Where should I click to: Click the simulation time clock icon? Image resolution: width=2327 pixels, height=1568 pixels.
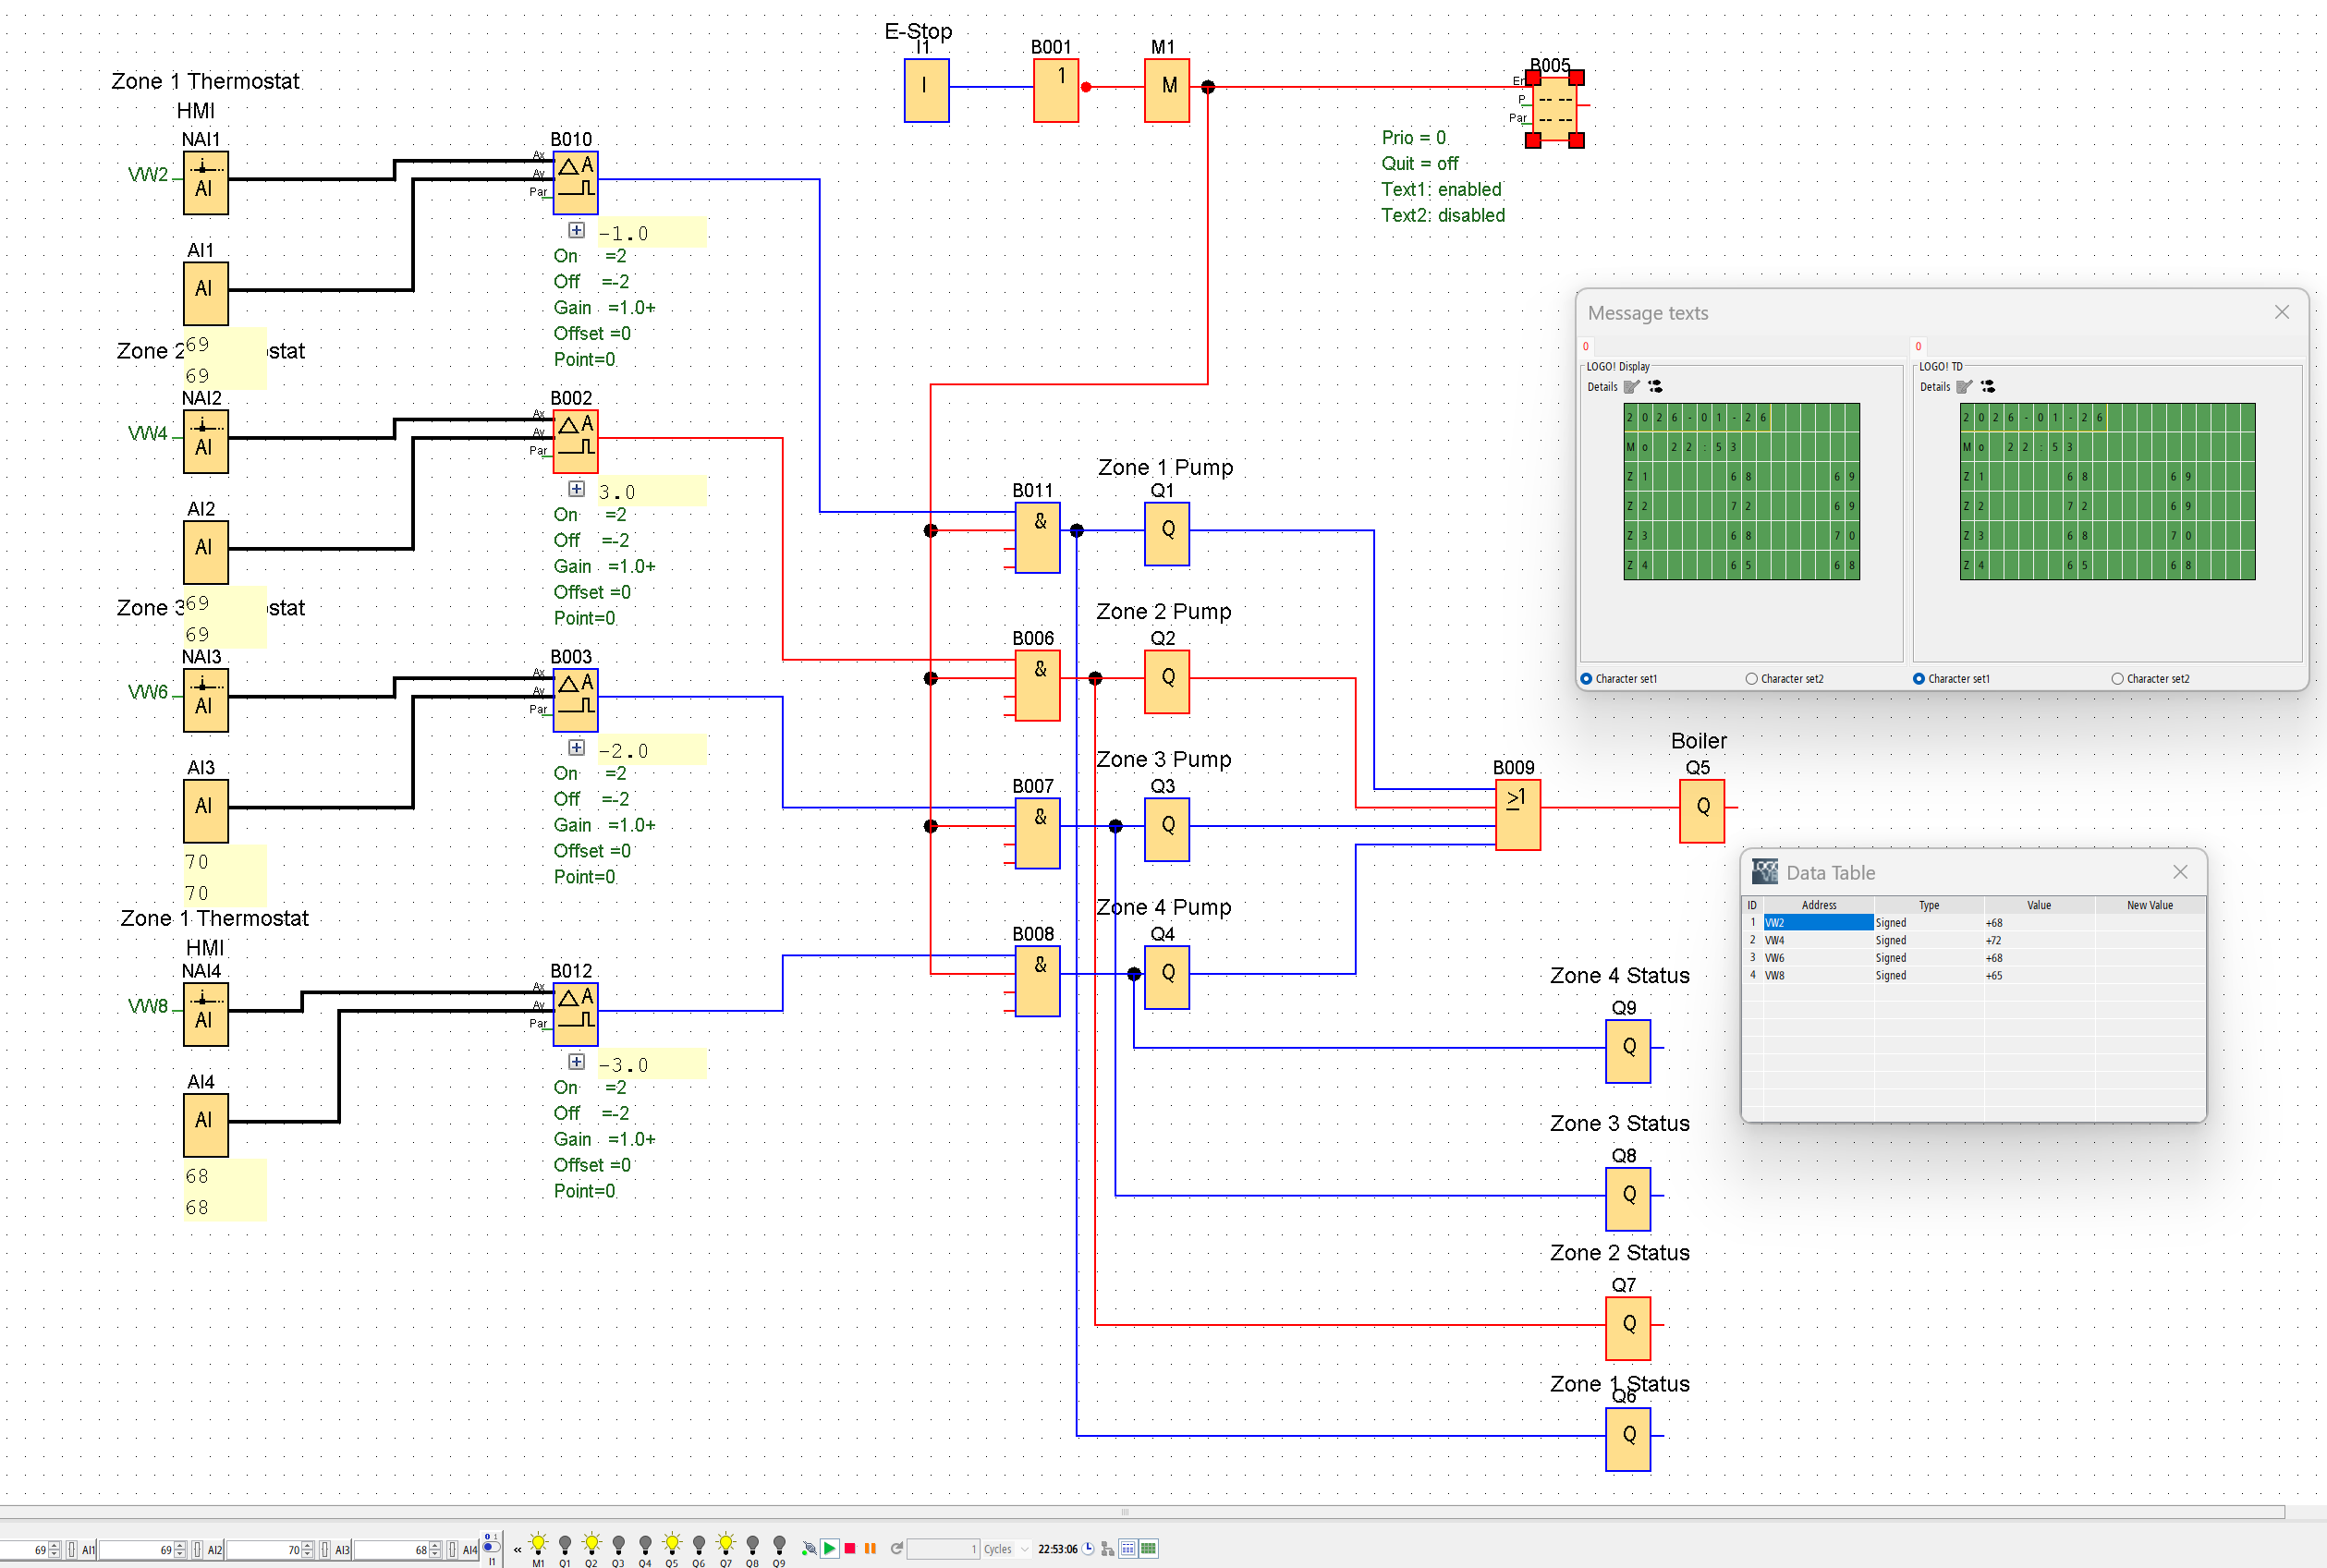pos(1088,1548)
